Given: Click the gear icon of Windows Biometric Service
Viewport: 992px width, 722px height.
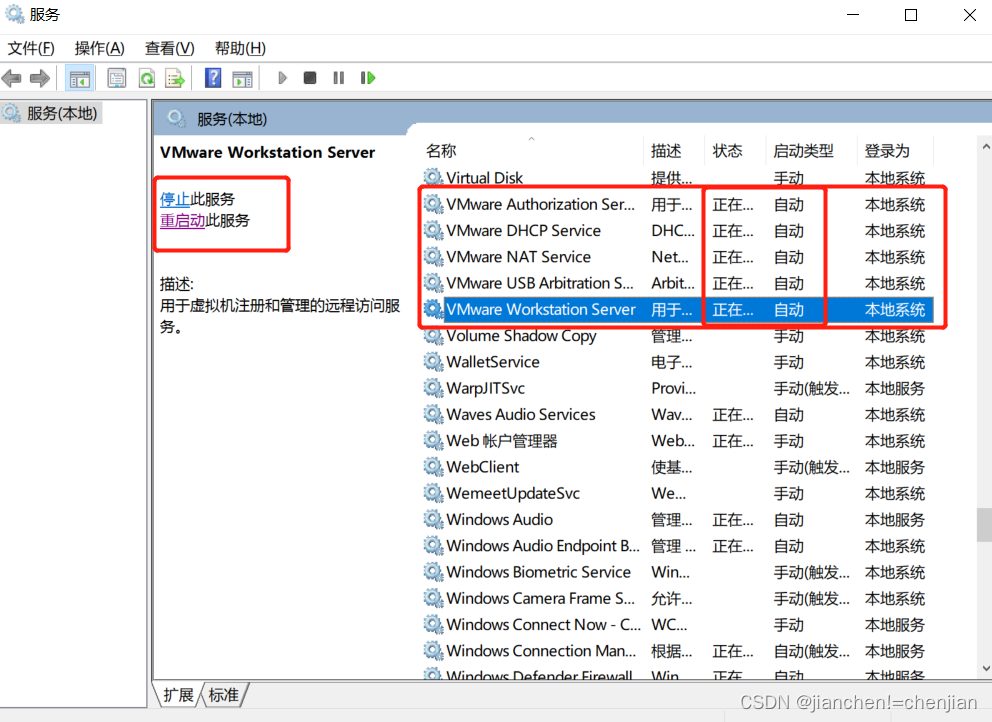Looking at the screenshot, I should tap(433, 571).
